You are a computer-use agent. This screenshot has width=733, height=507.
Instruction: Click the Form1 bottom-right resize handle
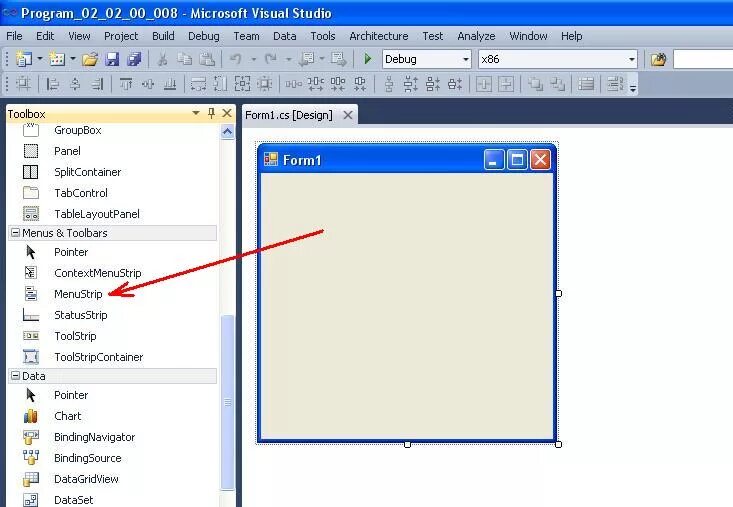pyautogui.click(x=558, y=444)
